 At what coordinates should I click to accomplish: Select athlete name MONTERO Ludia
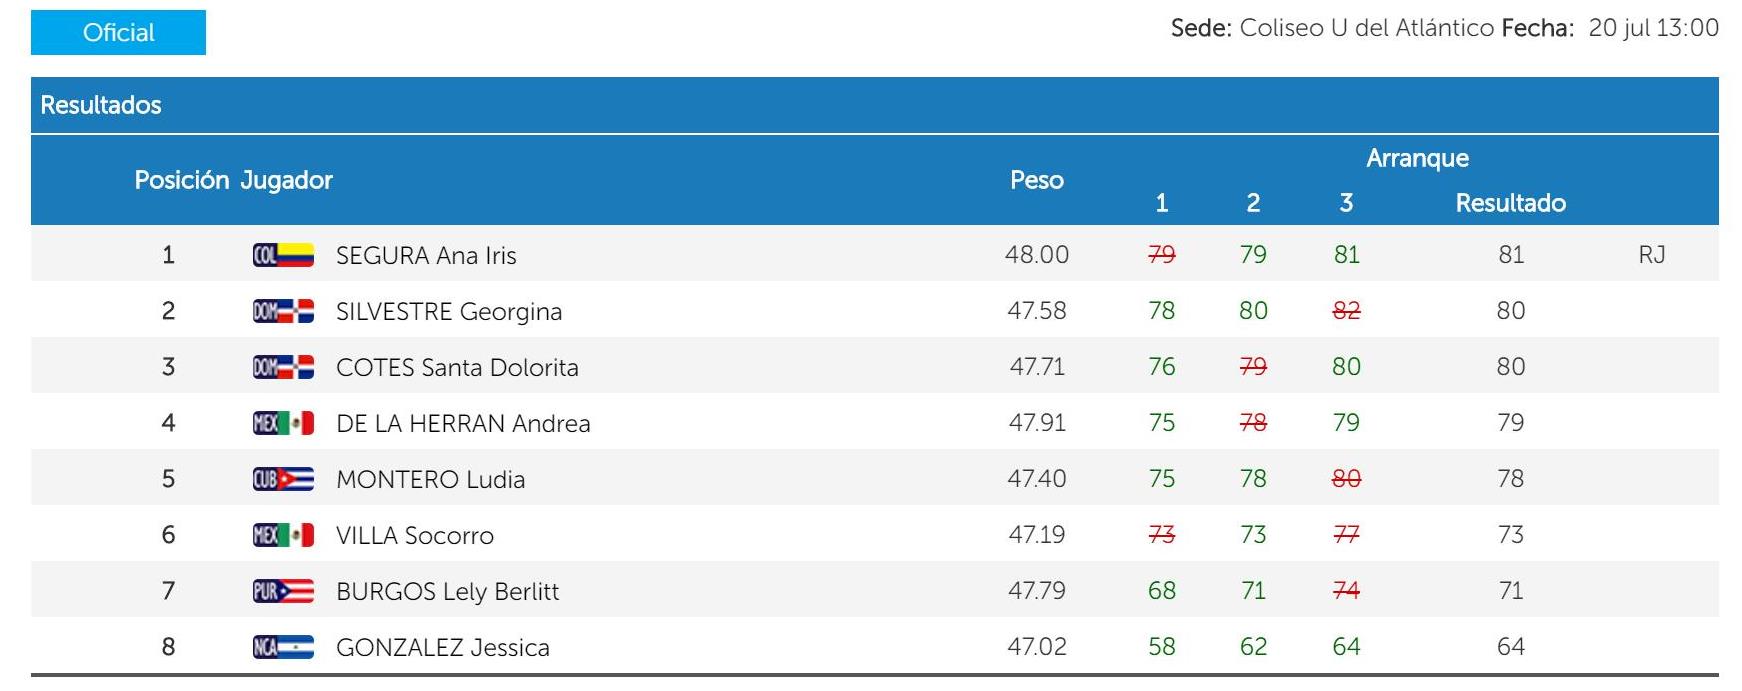(x=430, y=480)
